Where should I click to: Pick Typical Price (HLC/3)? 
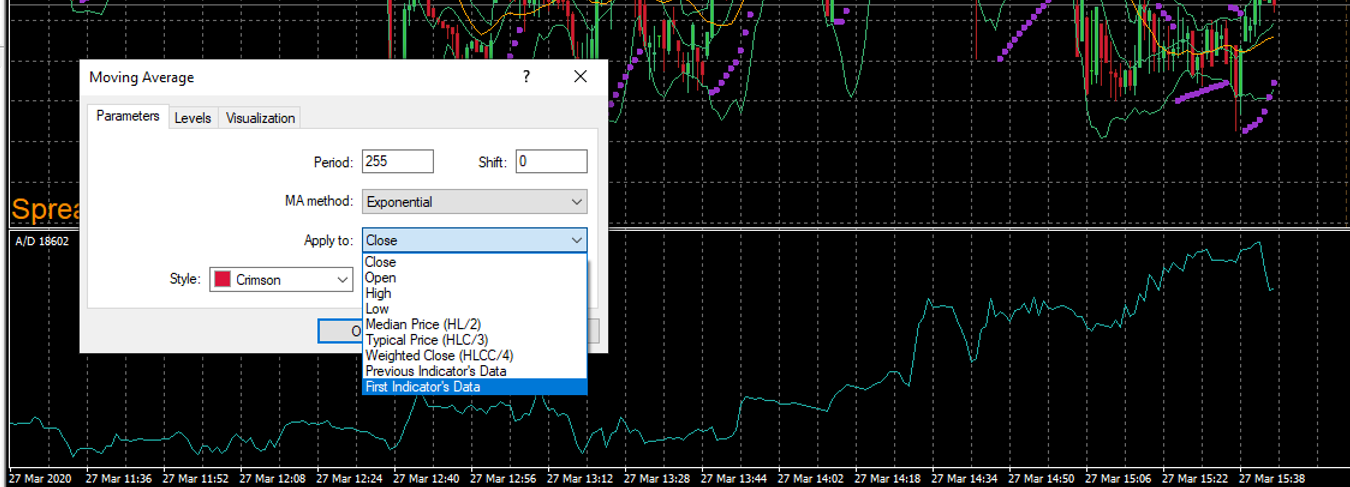[x=475, y=340]
